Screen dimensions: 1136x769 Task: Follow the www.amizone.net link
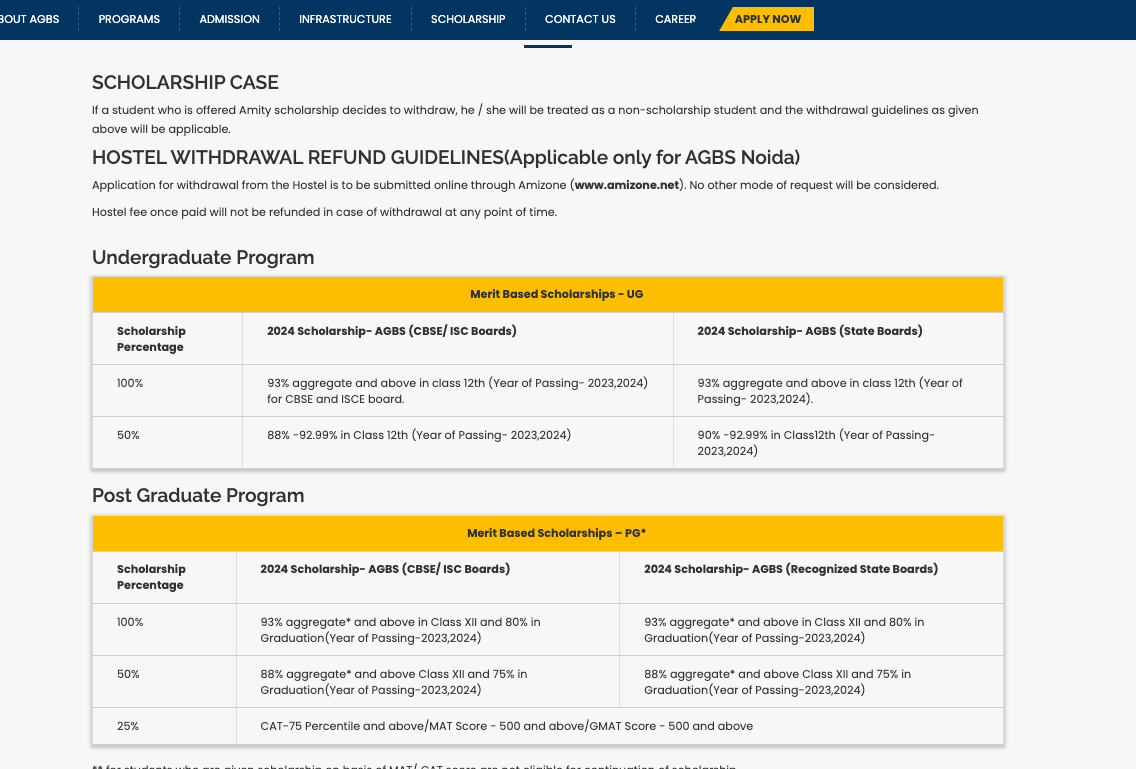[x=627, y=185]
